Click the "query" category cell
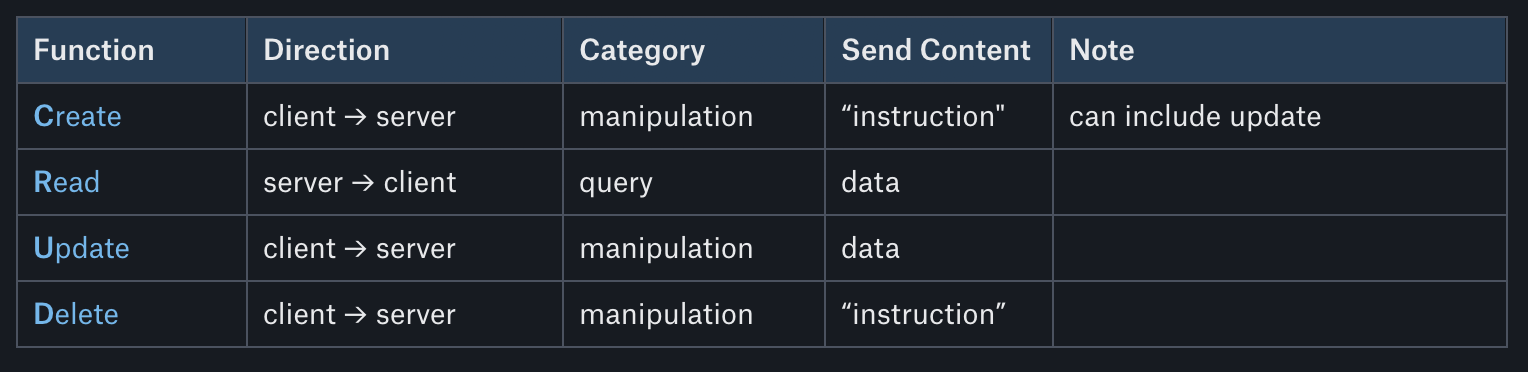 (x=694, y=182)
